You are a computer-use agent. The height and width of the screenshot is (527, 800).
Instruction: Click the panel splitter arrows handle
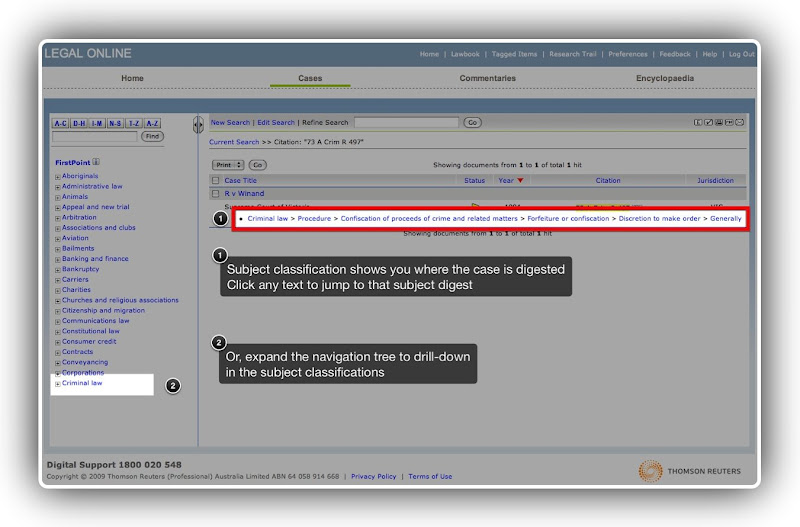[198, 124]
